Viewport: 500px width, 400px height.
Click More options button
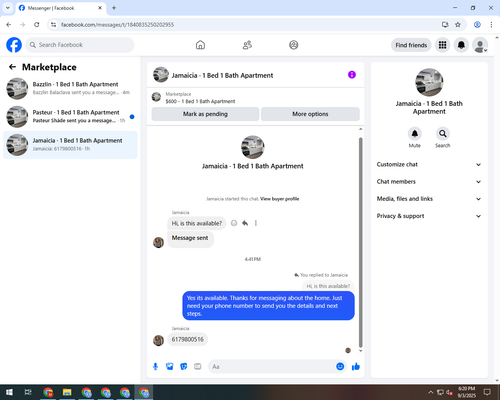[x=310, y=114]
